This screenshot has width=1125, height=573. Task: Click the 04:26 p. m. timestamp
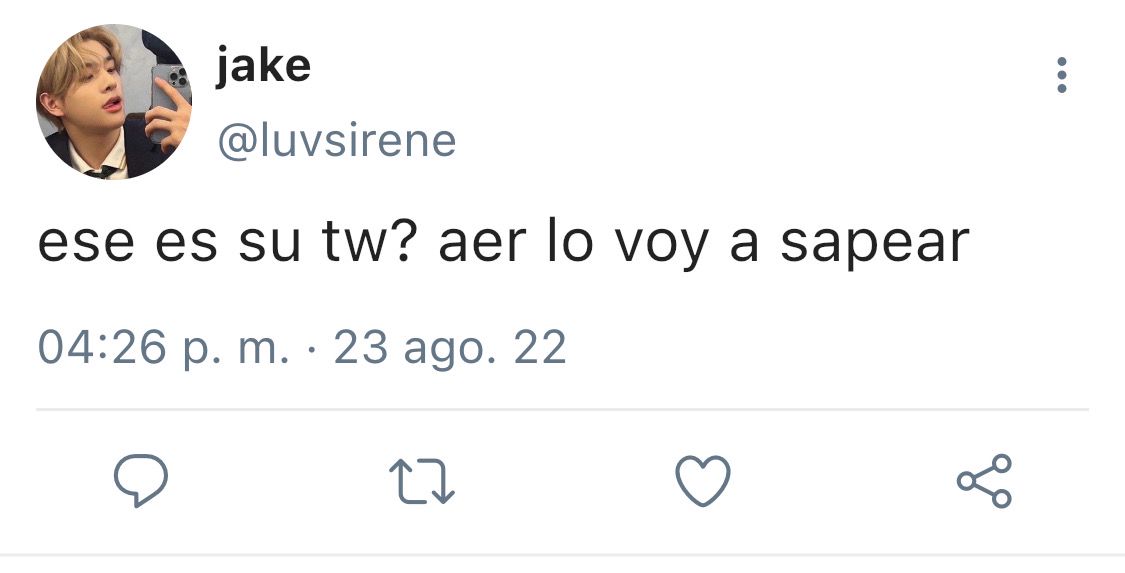[x=164, y=347]
